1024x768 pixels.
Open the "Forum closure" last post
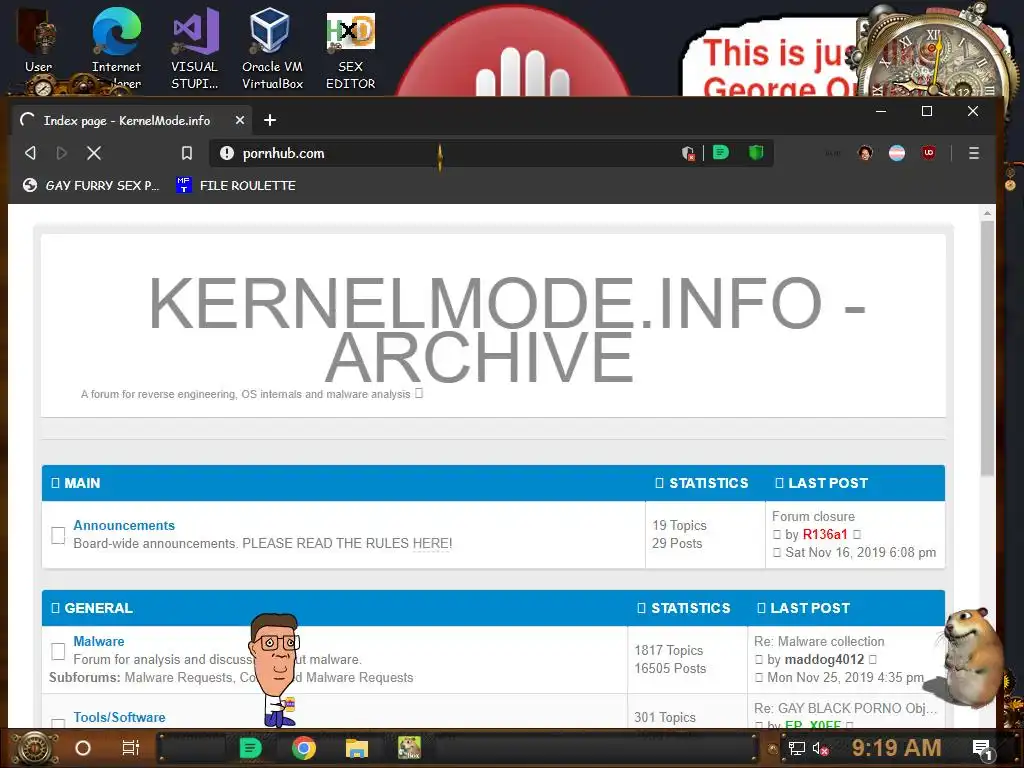click(813, 516)
